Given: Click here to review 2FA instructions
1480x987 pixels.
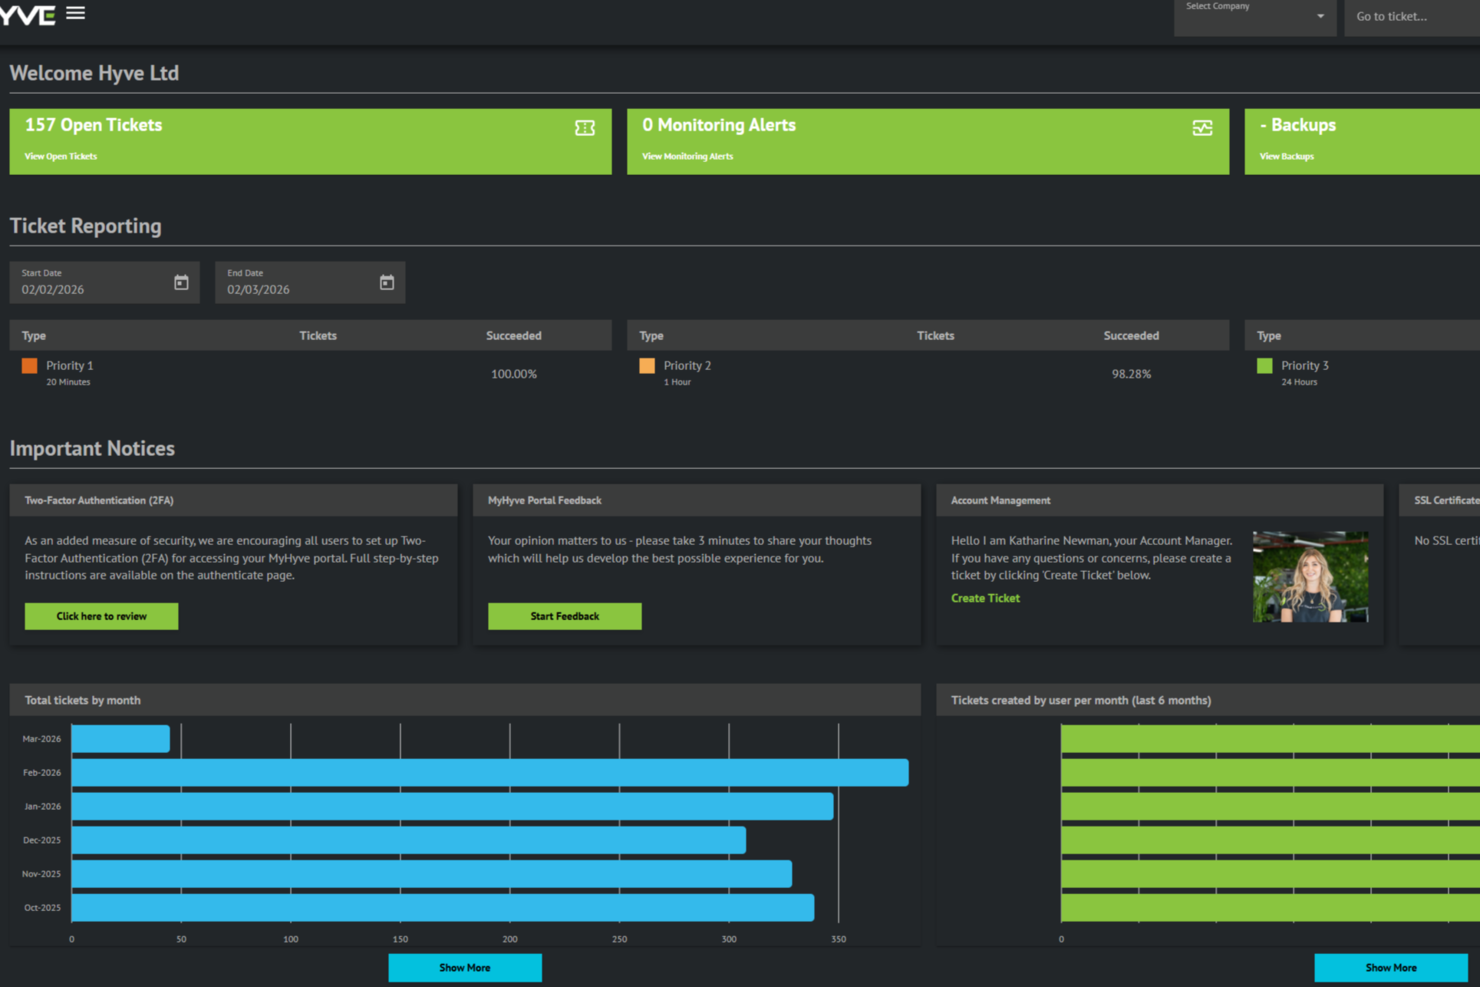Looking at the screenshot, I should (x=100, y=616).
